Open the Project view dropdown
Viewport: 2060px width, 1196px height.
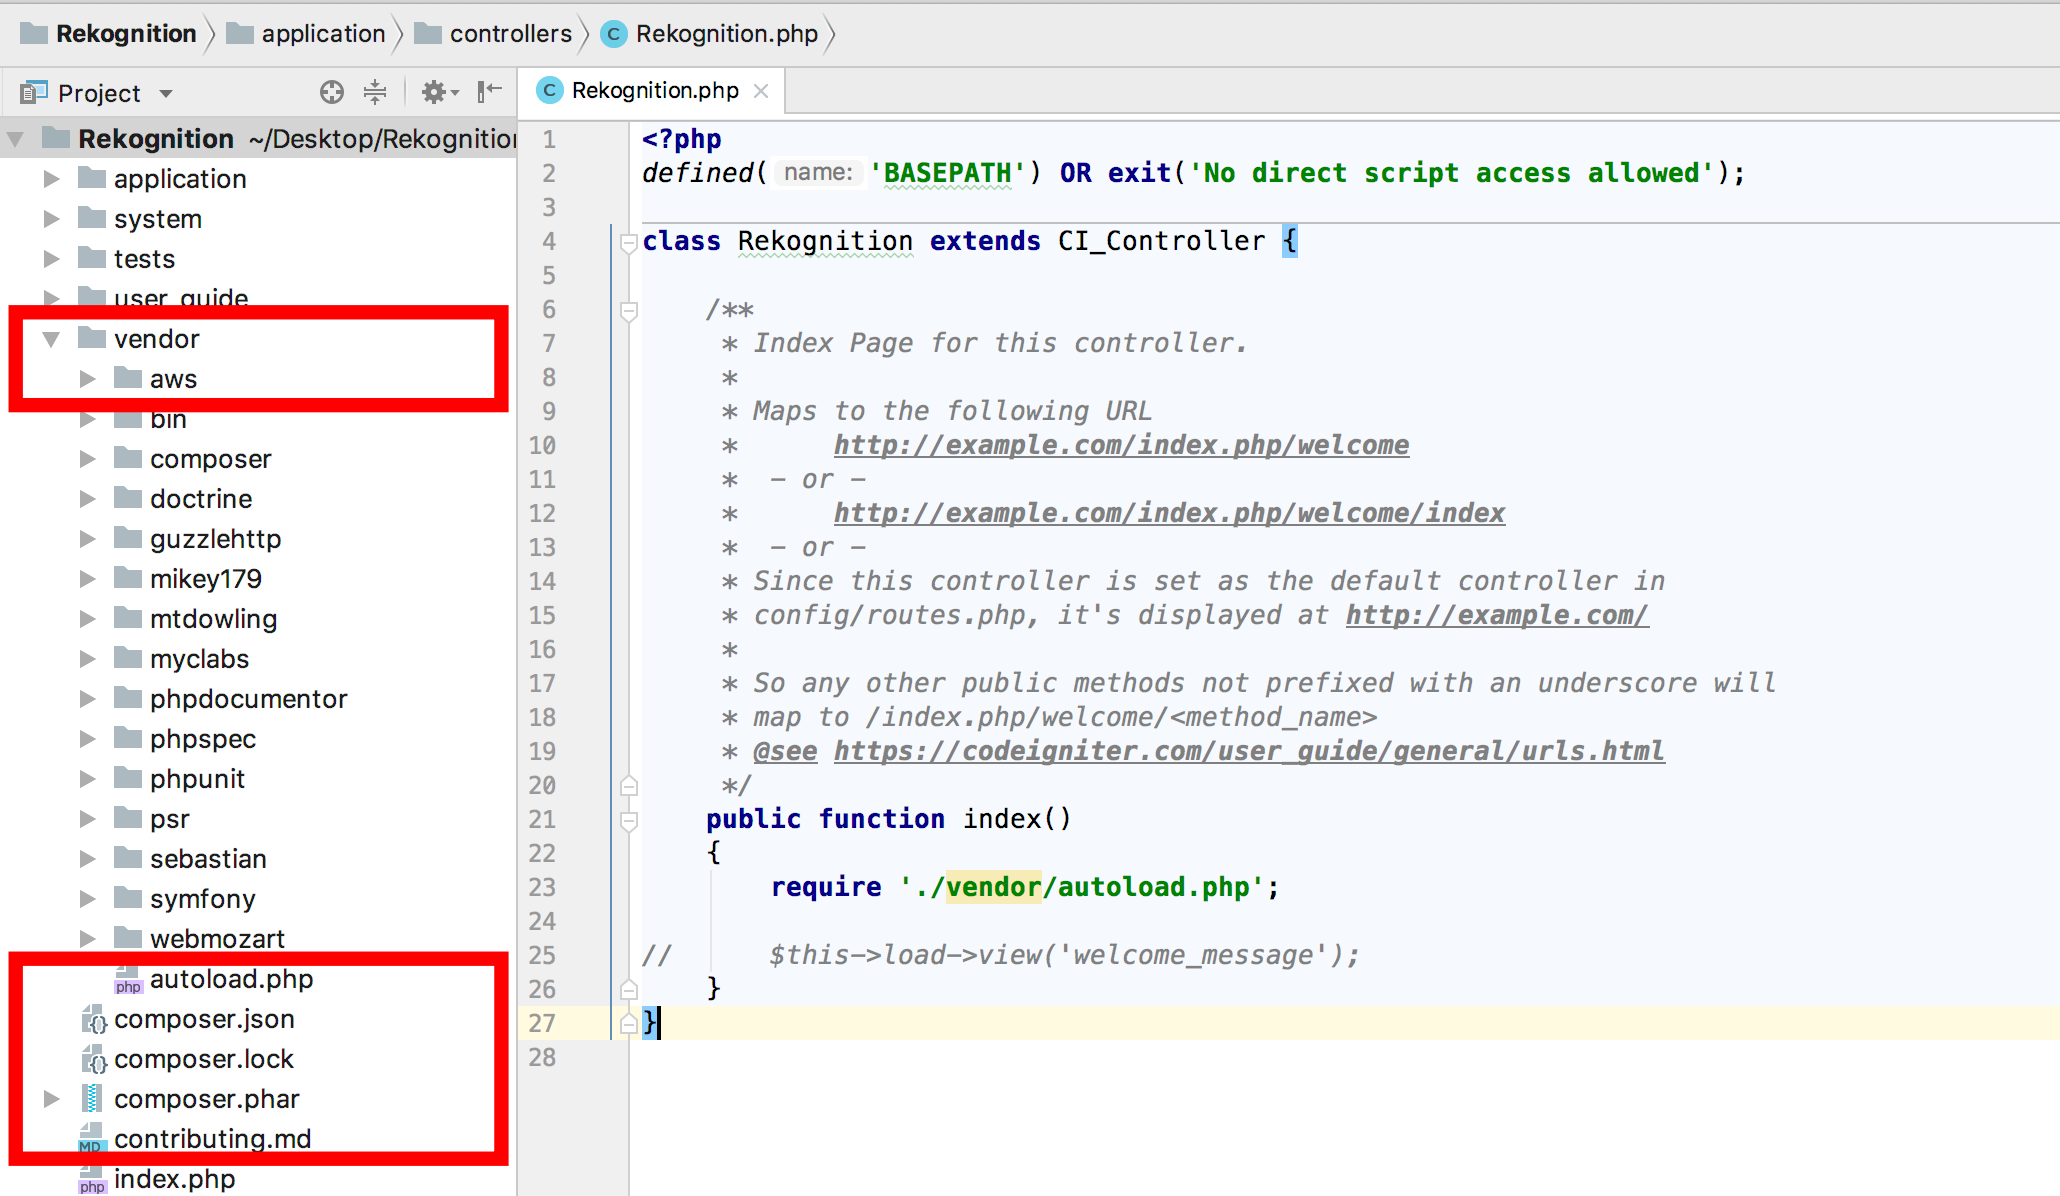(x=166, y=94)
